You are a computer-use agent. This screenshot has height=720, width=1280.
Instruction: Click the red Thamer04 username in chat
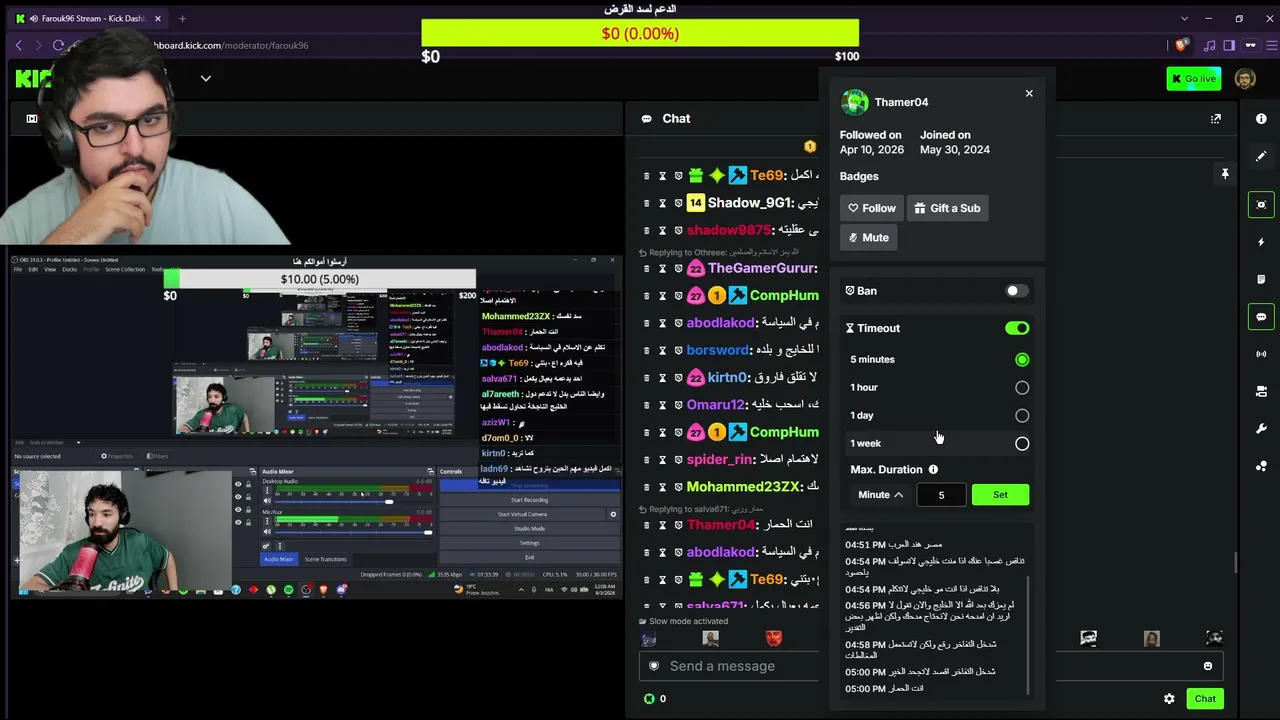[x=721, y=525]
